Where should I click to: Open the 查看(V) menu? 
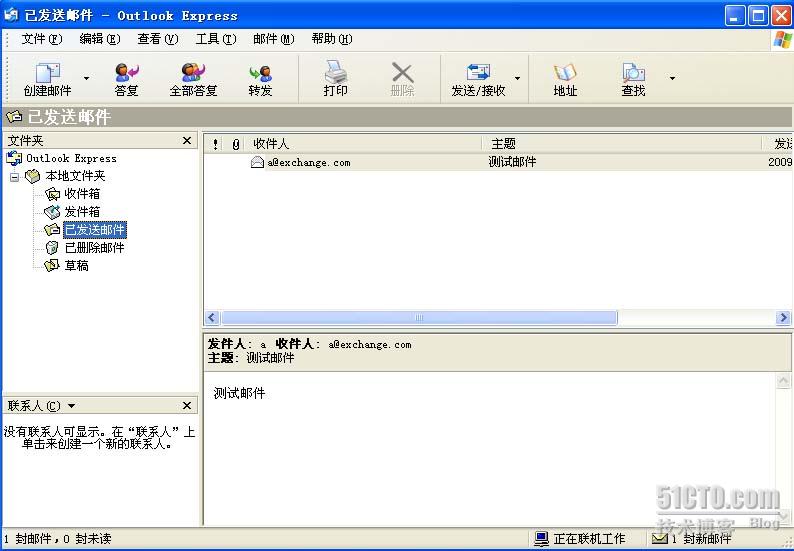pos(157,39)
